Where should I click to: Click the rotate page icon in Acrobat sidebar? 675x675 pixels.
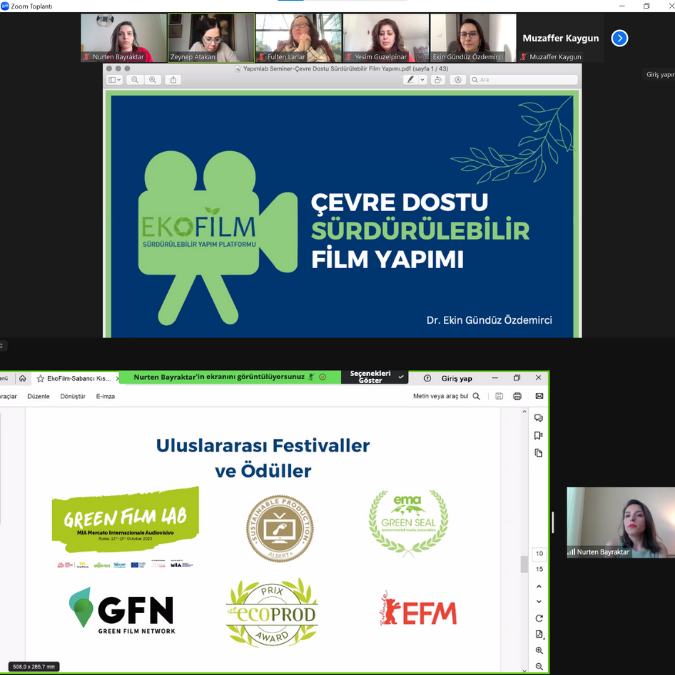(x=539, y=618)
